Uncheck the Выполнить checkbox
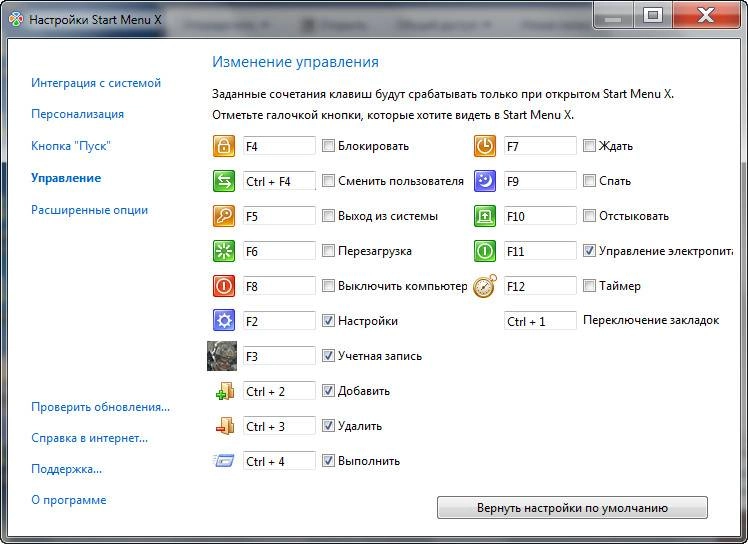The image size is (748, 544). pos(328,460)
